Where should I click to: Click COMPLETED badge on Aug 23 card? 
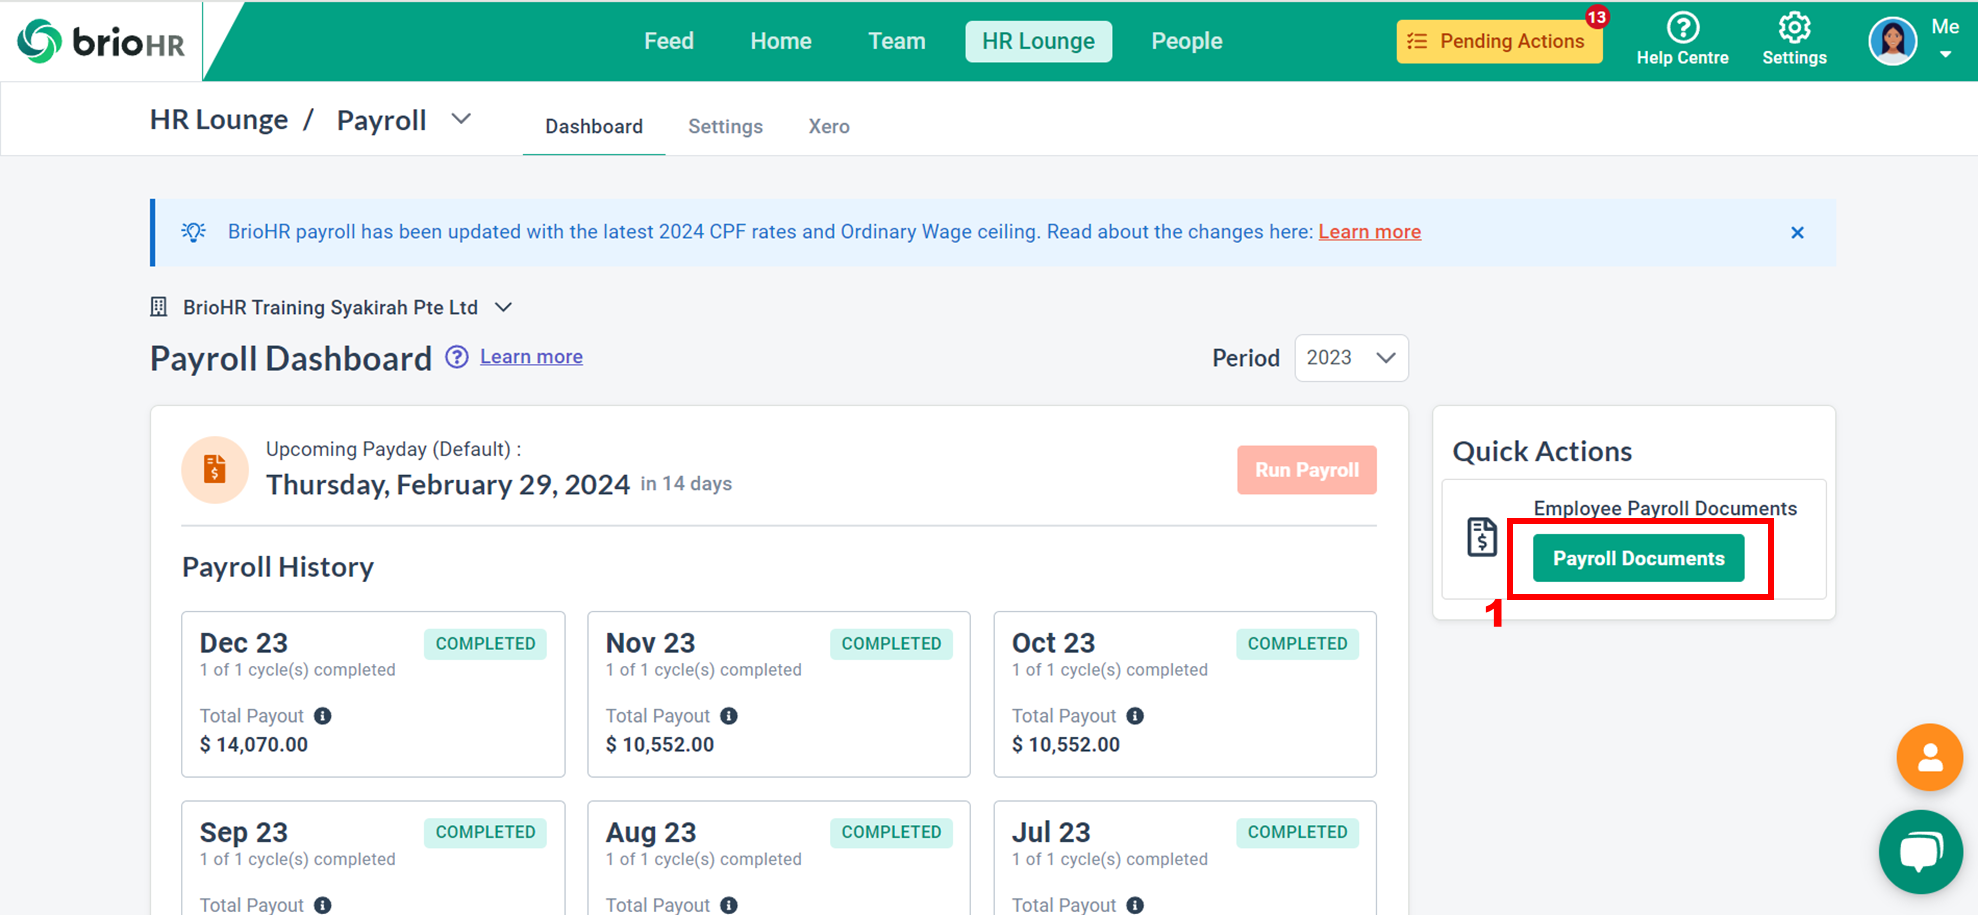click(891, 832)
